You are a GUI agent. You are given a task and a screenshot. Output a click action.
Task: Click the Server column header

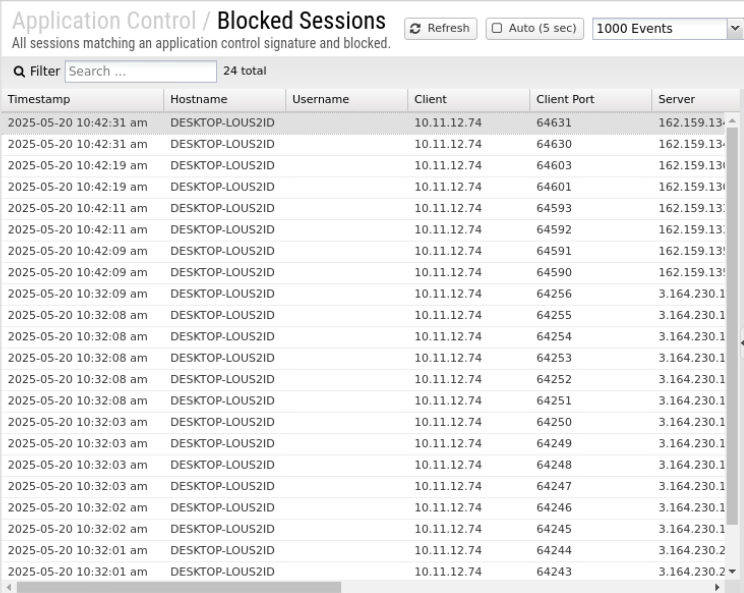[x=690, y=100]
